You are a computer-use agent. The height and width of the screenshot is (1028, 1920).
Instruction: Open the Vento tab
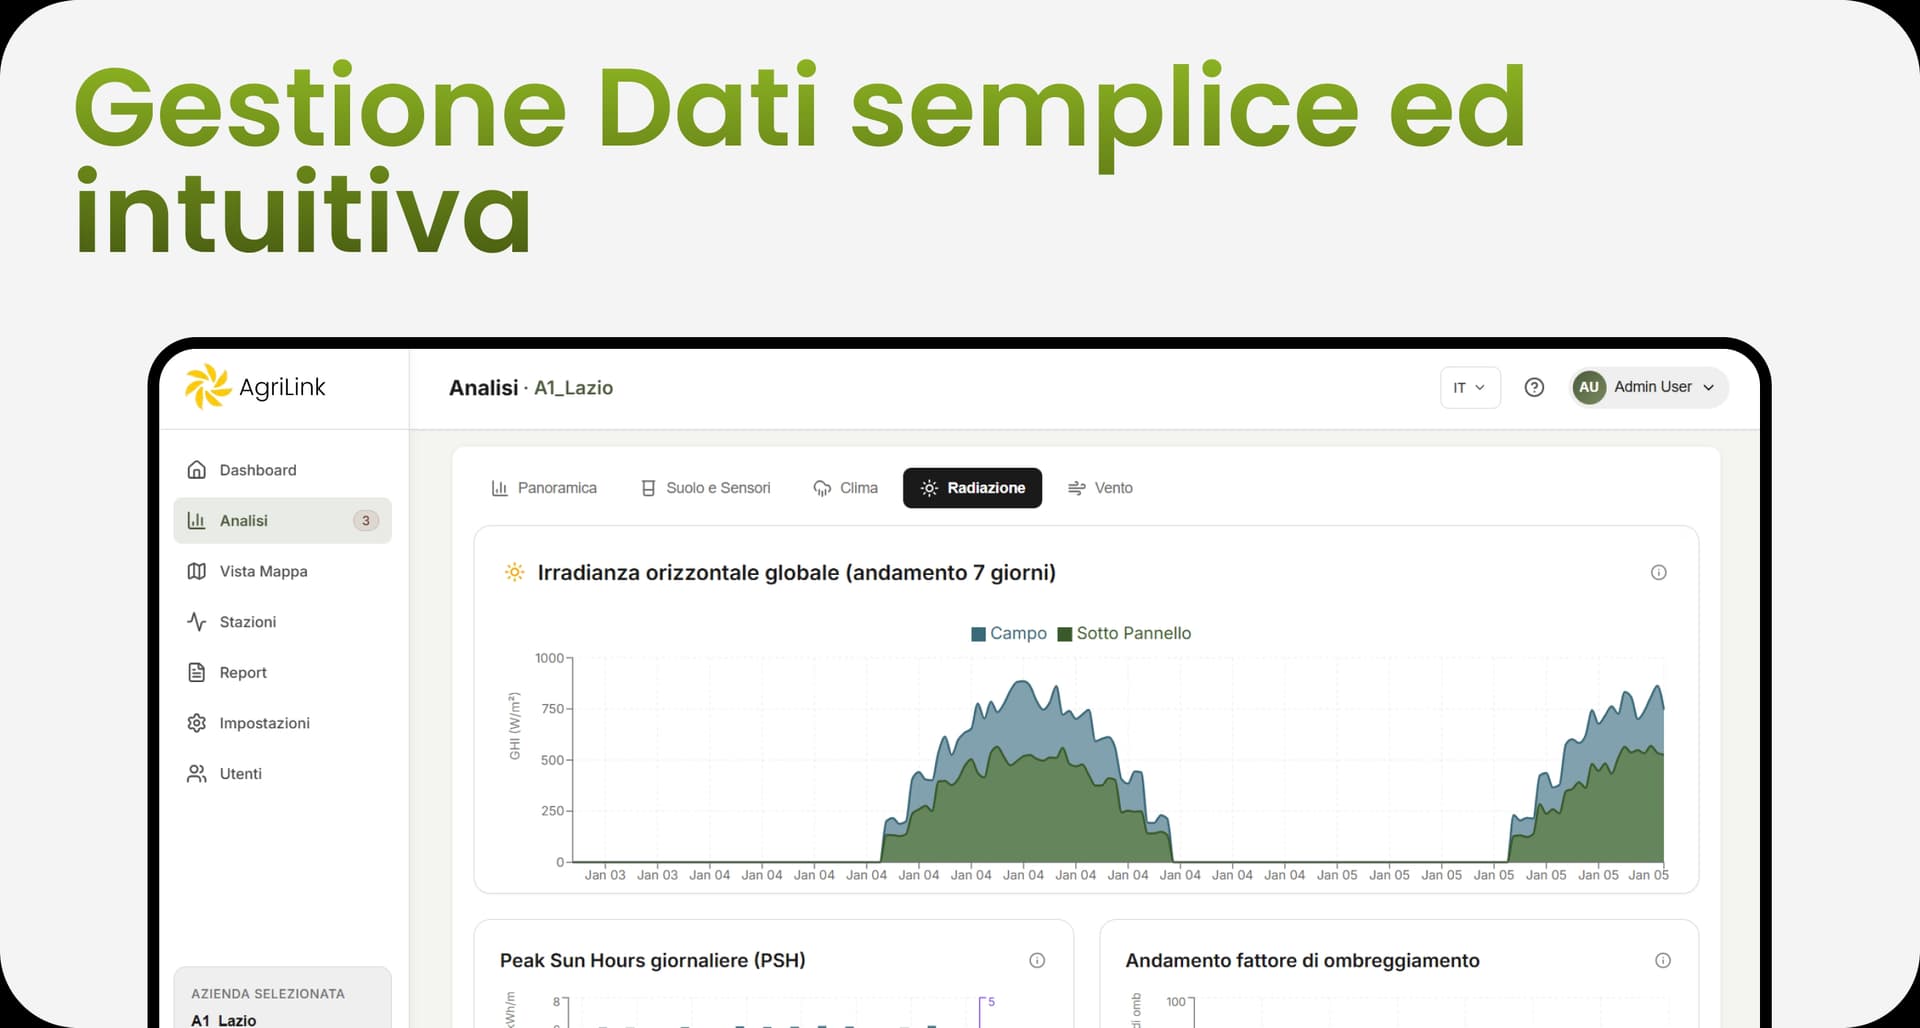tap(1100, 488)
